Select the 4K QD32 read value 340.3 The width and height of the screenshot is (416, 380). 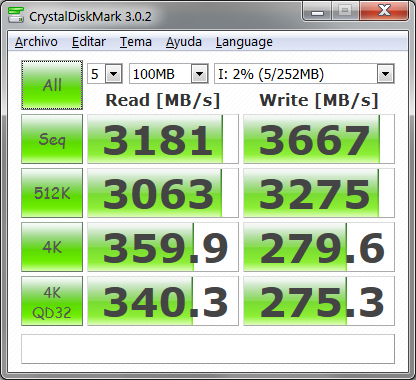coord(163,301)
